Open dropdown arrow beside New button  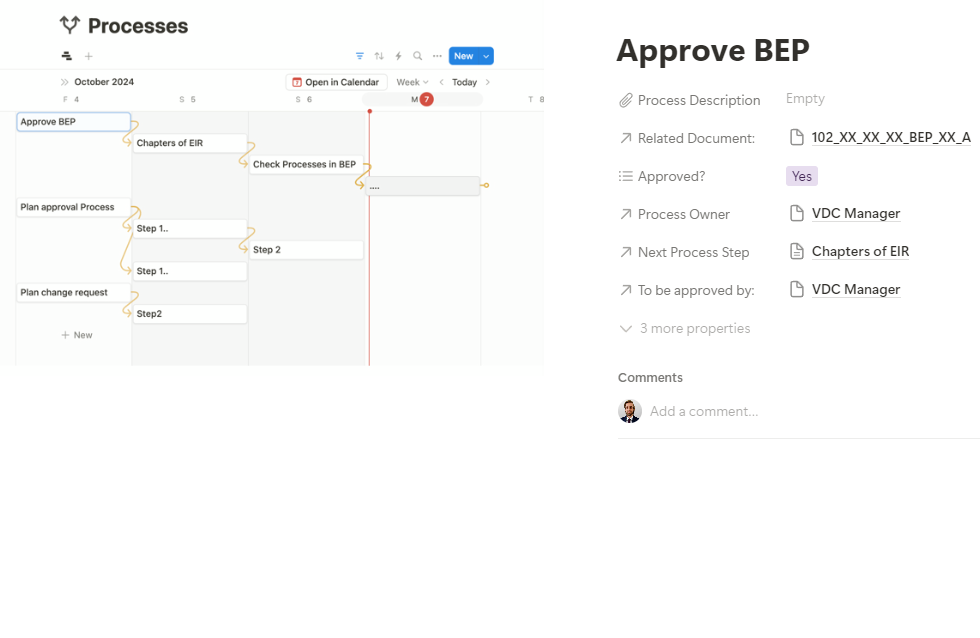[x=486, y=56]
